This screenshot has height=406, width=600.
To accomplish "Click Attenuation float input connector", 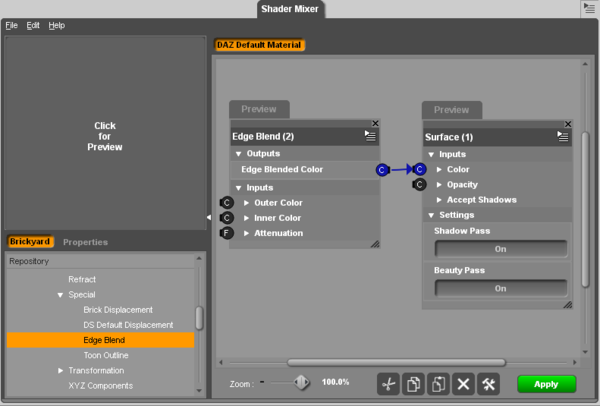I will click(x=227, y=233).
